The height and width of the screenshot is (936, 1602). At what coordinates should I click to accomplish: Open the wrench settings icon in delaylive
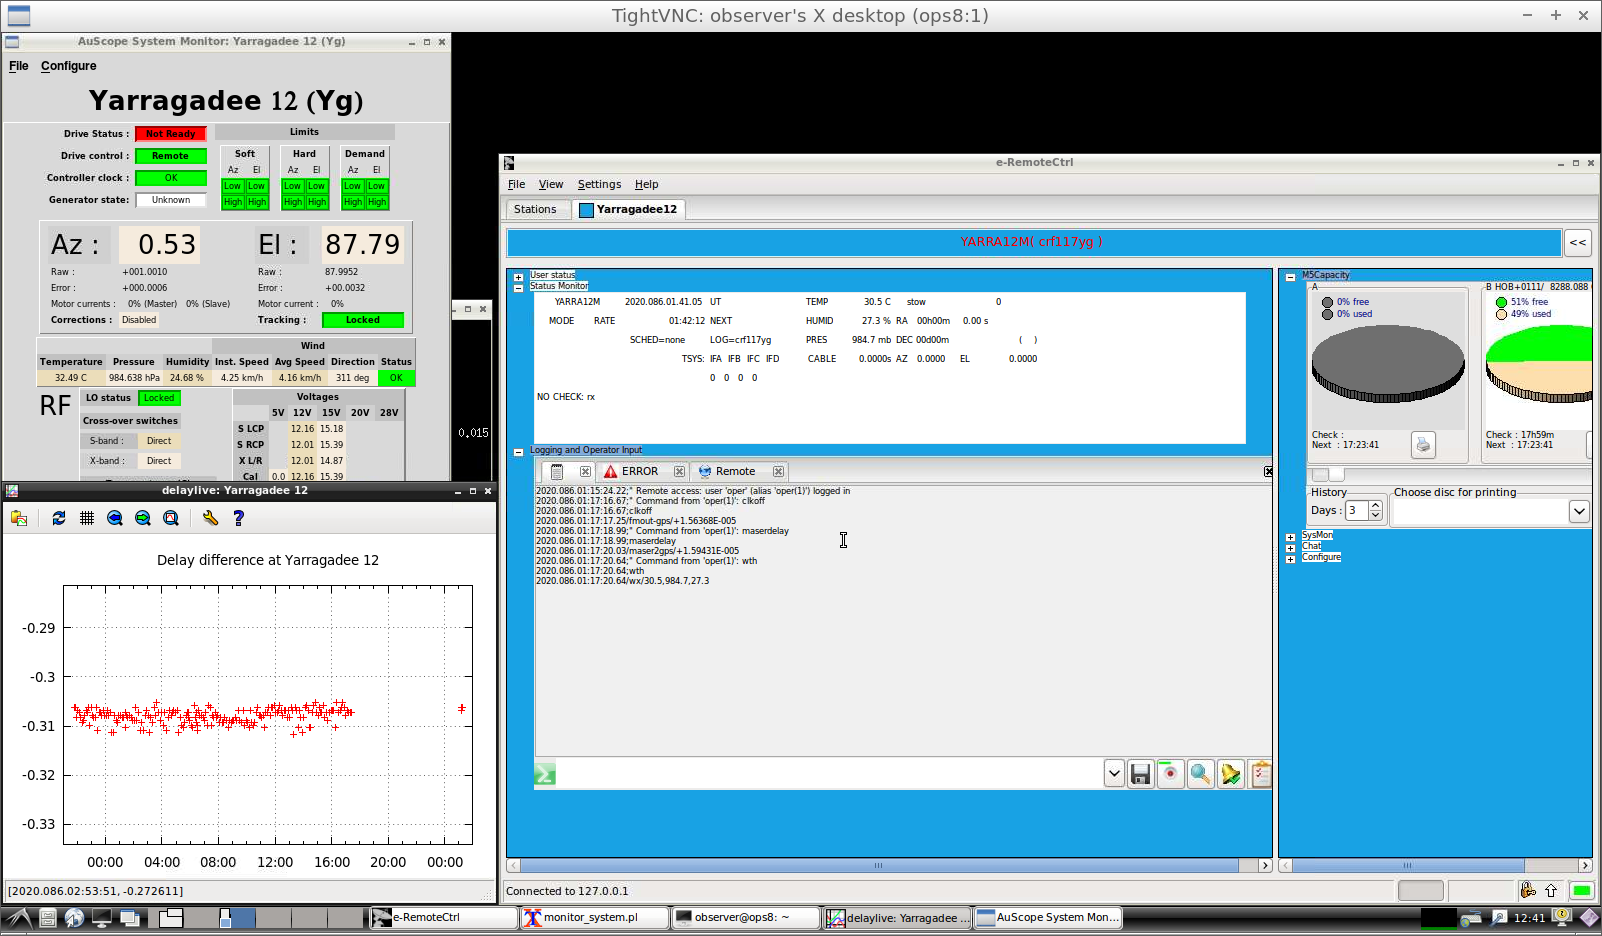pyautogui.click(x=210, y=518)
